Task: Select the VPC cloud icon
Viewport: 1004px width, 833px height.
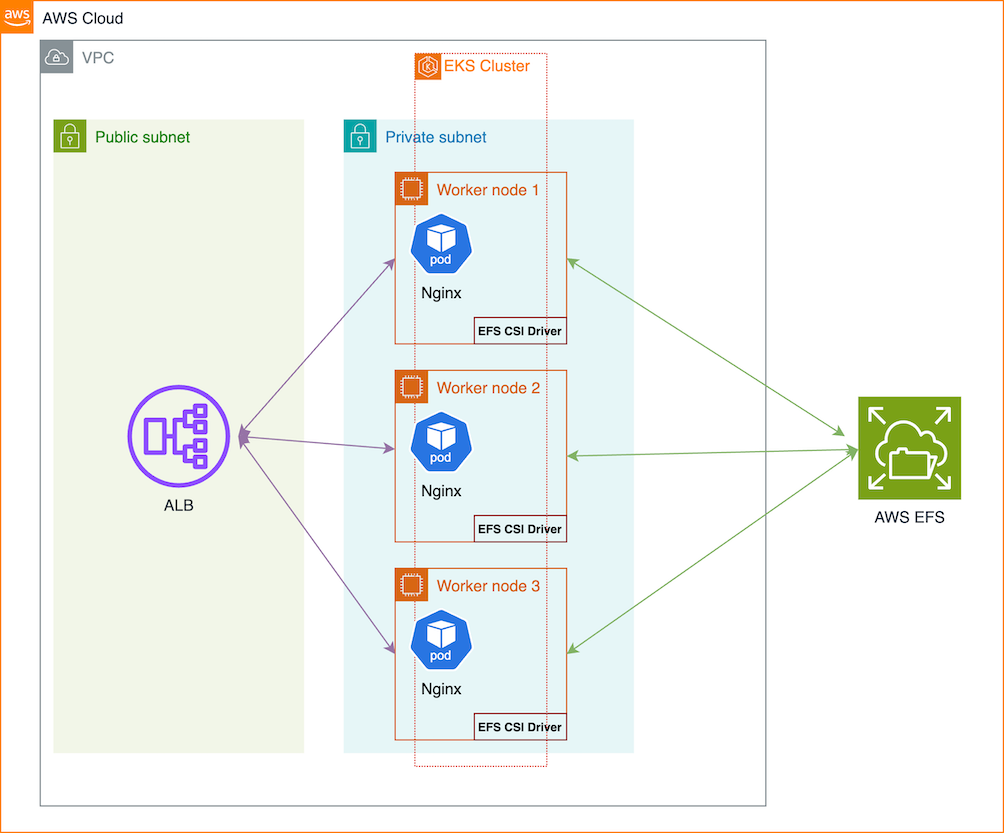Action: (56, 57)
